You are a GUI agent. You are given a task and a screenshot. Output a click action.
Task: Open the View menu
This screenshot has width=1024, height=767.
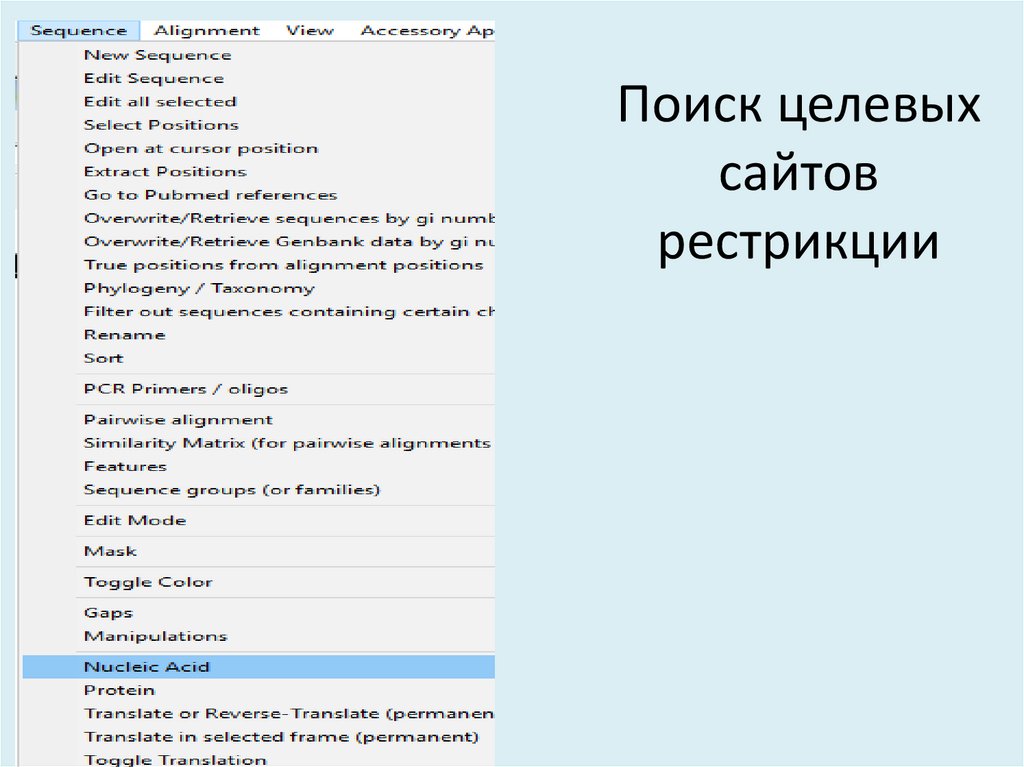[310, 30]
